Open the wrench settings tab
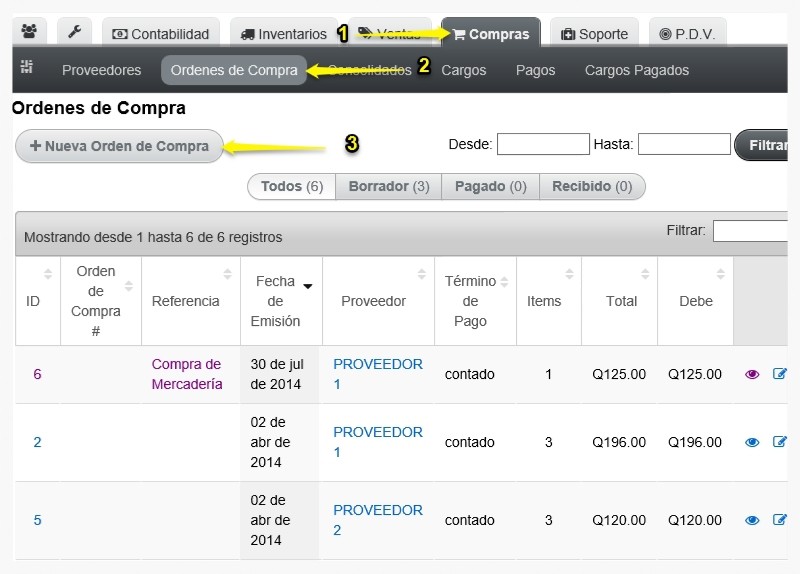800x574 pixels. [x=74, y=32]
